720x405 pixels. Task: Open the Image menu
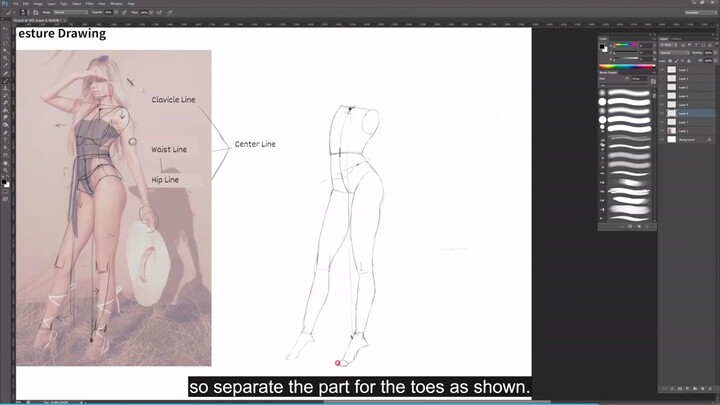tap(38, 4)
